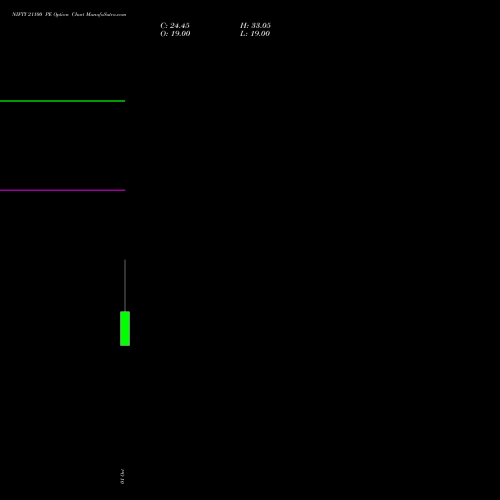Click the green horizontal indicator line

click(62, 101)
